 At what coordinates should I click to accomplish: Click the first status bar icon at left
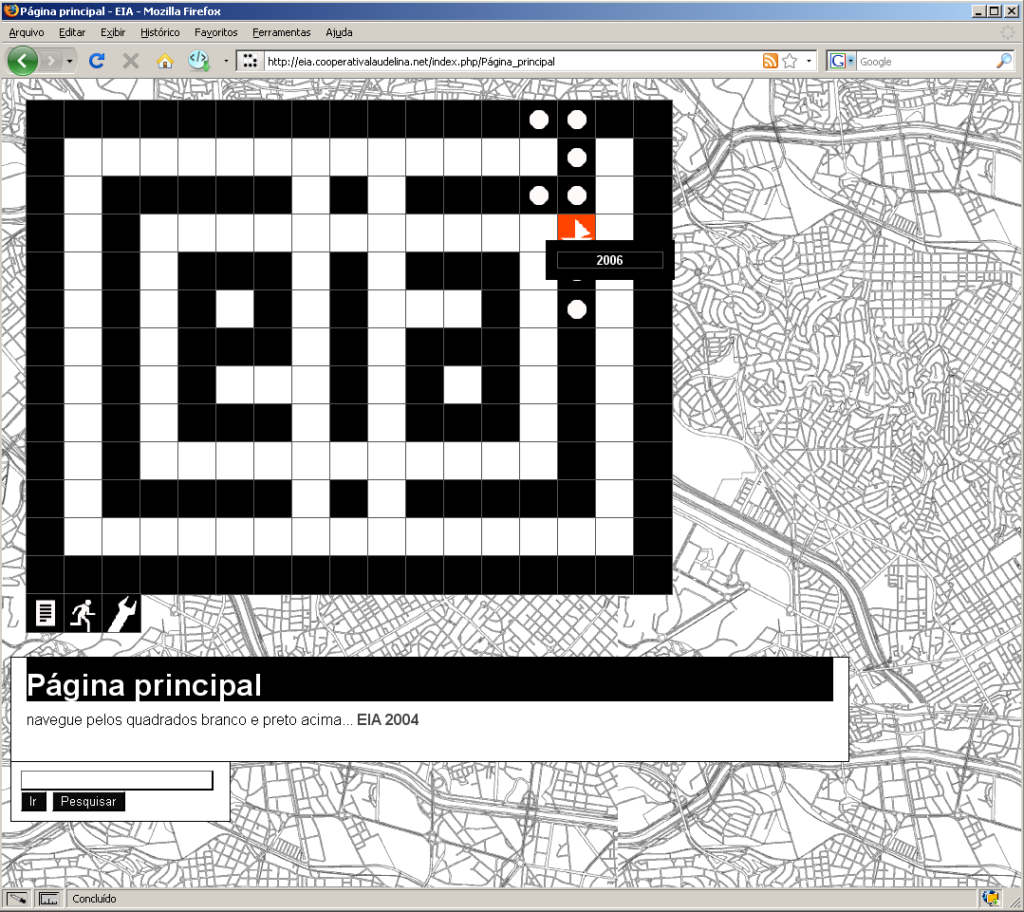coord(18,899)
